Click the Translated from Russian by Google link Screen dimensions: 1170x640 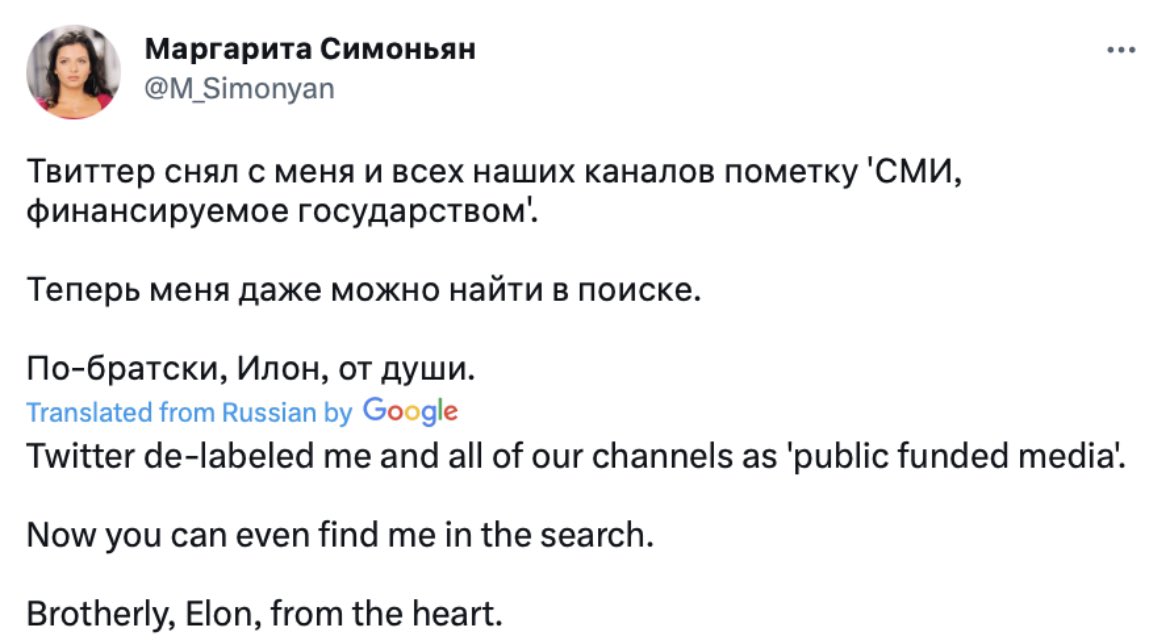240,410
